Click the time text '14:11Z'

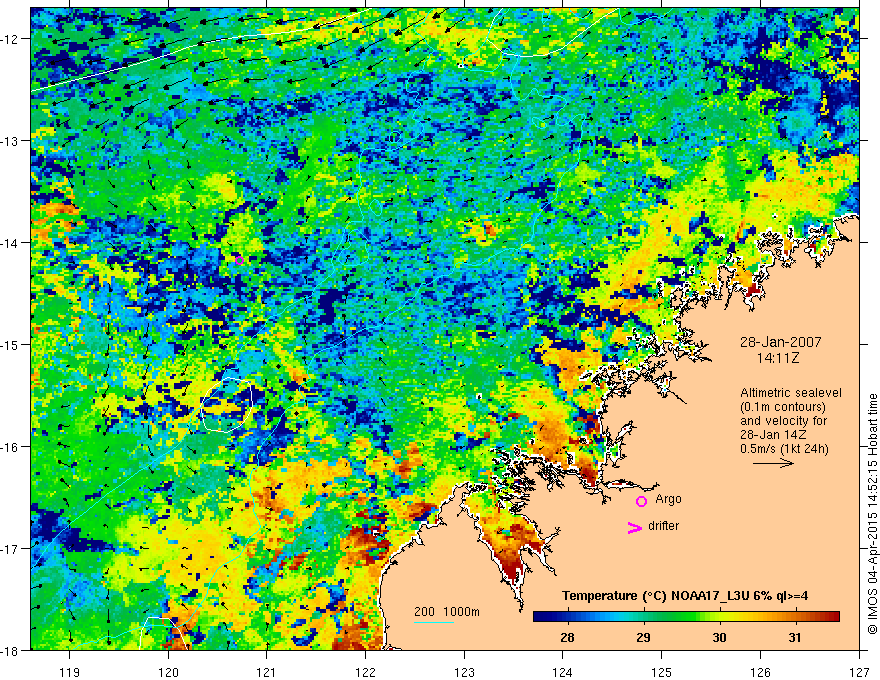(x=777, y=357)
